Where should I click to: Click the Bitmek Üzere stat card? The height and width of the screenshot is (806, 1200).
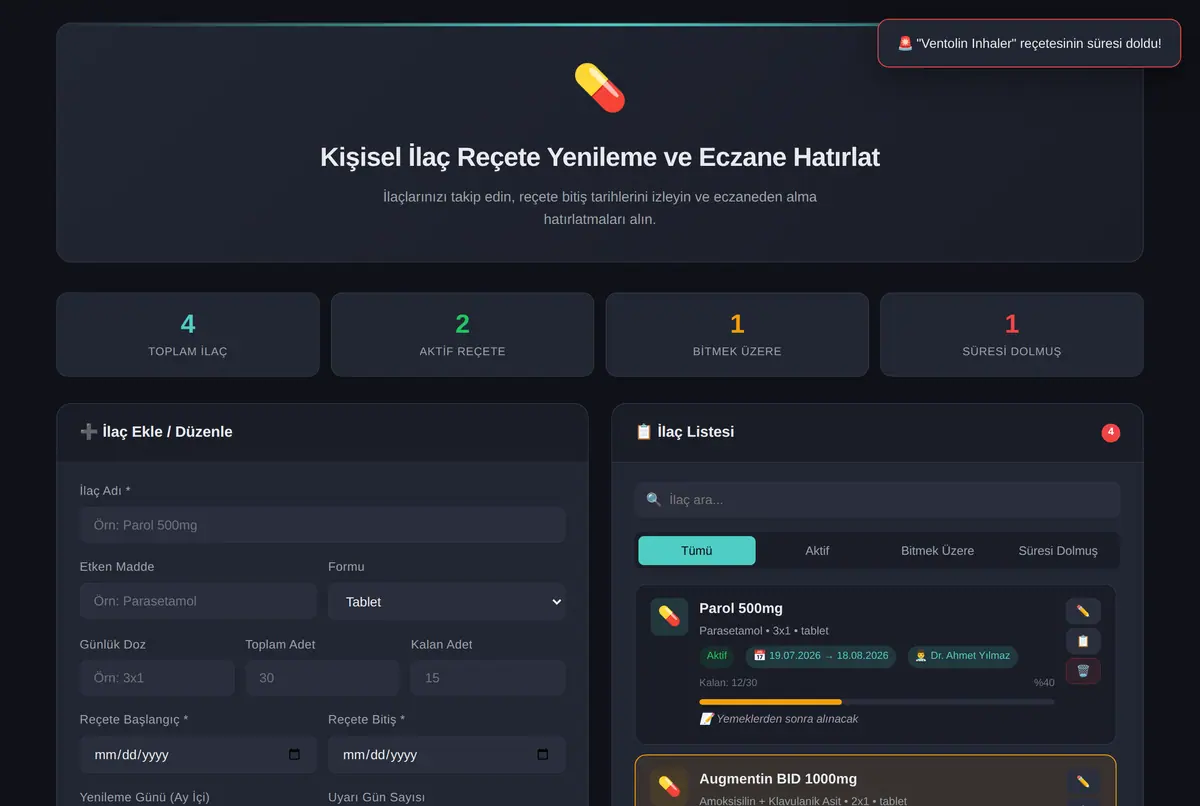tap(737, 335)
